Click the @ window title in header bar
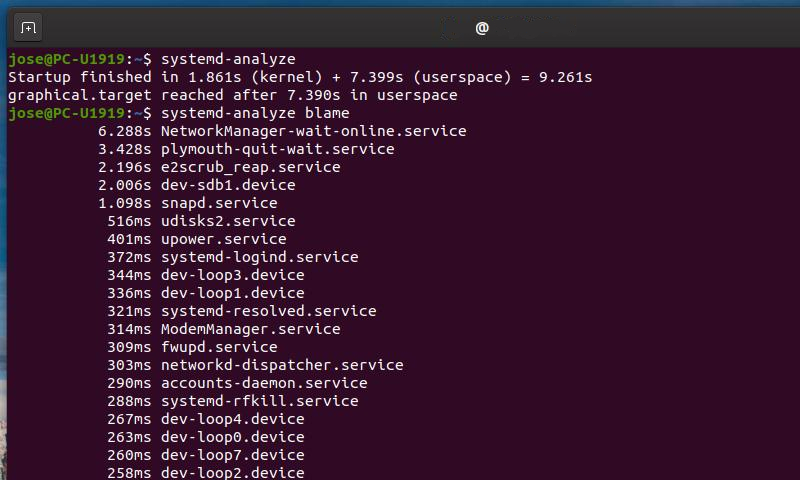800x480 pixels. (482, 28)
